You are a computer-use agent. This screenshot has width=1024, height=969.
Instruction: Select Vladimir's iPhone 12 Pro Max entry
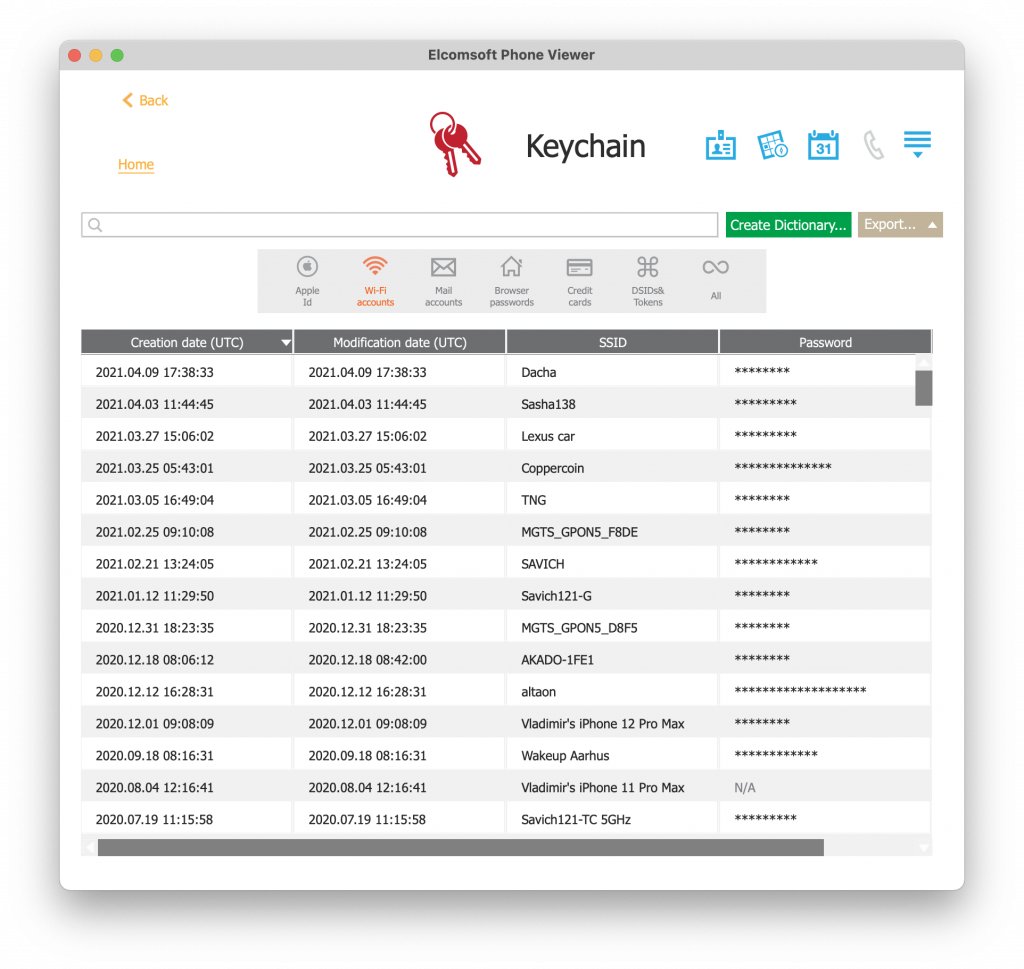602,724
